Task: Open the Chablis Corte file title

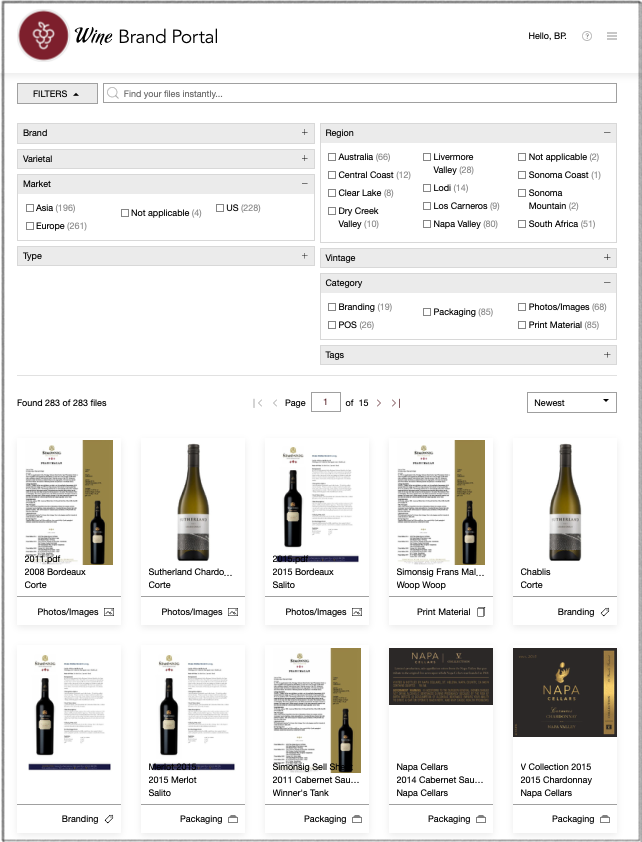Action: pyautogui.click(x=535, y=572)
